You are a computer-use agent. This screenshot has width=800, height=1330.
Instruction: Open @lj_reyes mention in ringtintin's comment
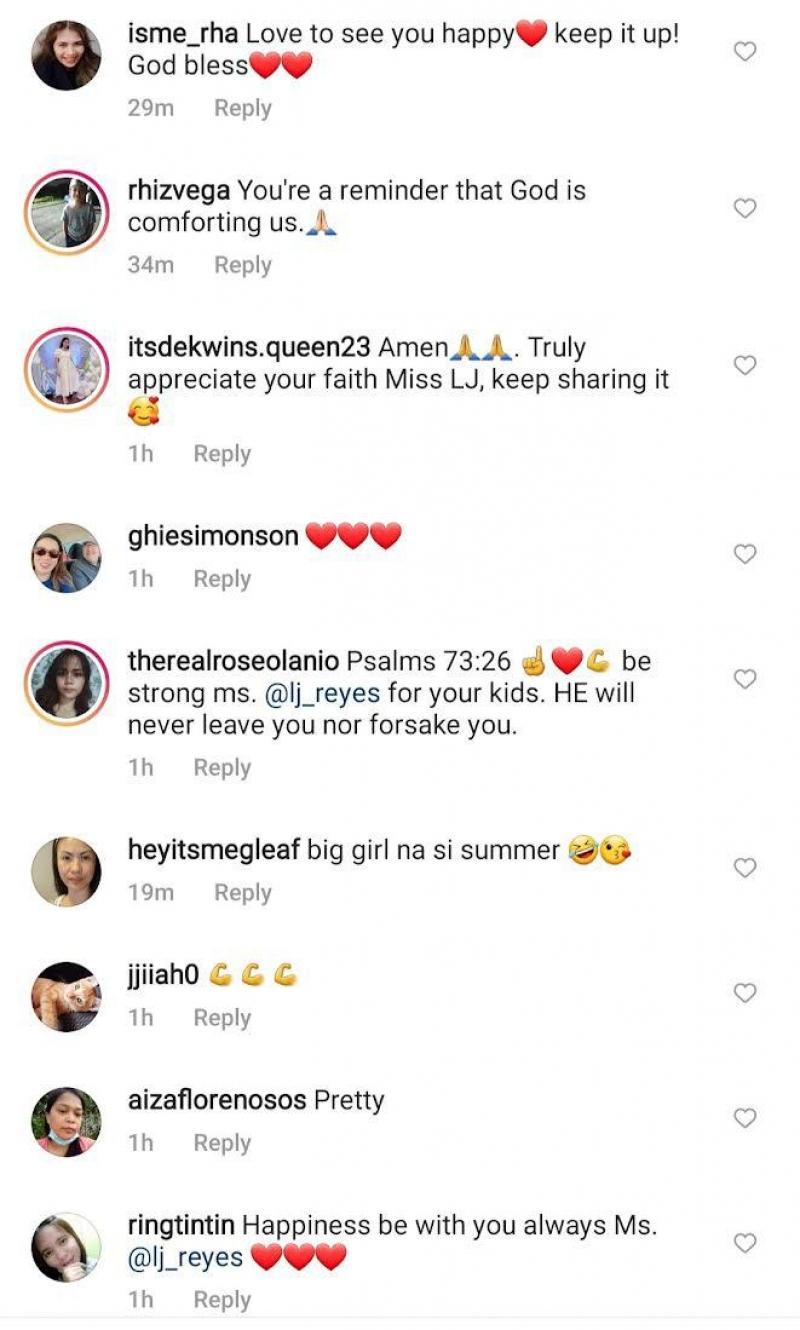coord(185,1257)
